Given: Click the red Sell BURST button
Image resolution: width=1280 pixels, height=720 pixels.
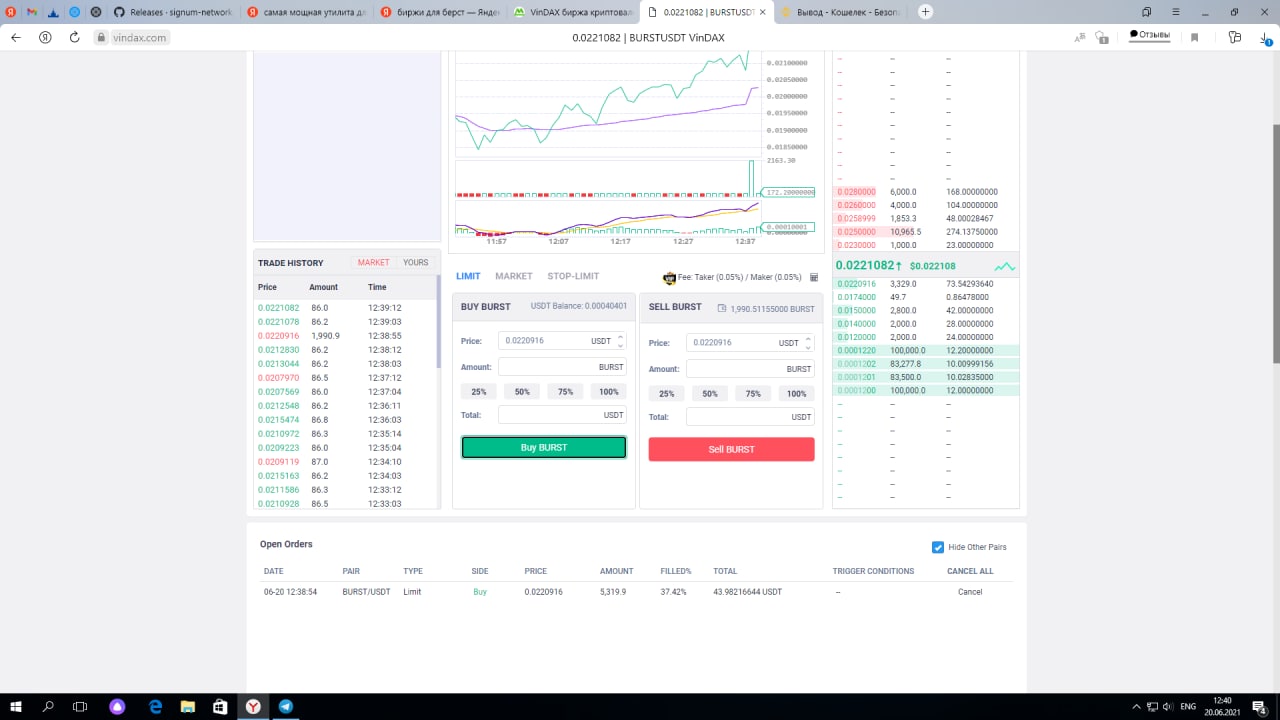Looking at the screenshot, I should 731,449.
